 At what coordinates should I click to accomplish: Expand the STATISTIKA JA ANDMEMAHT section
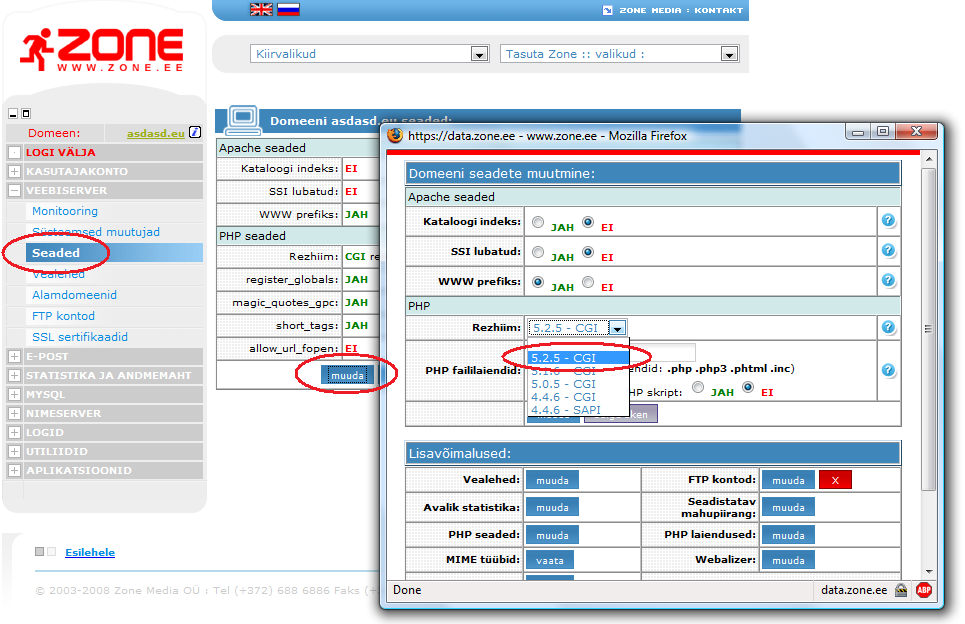click(x=14, y=375)
